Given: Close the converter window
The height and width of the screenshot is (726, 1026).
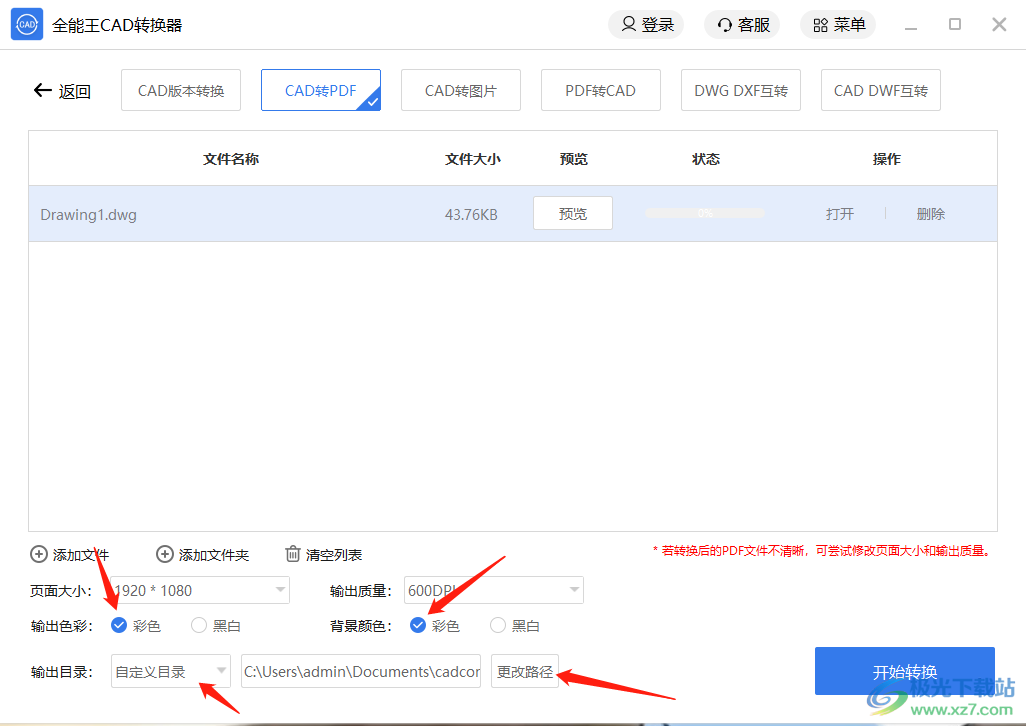Looking at the screenshot, I should click(999, 24).
